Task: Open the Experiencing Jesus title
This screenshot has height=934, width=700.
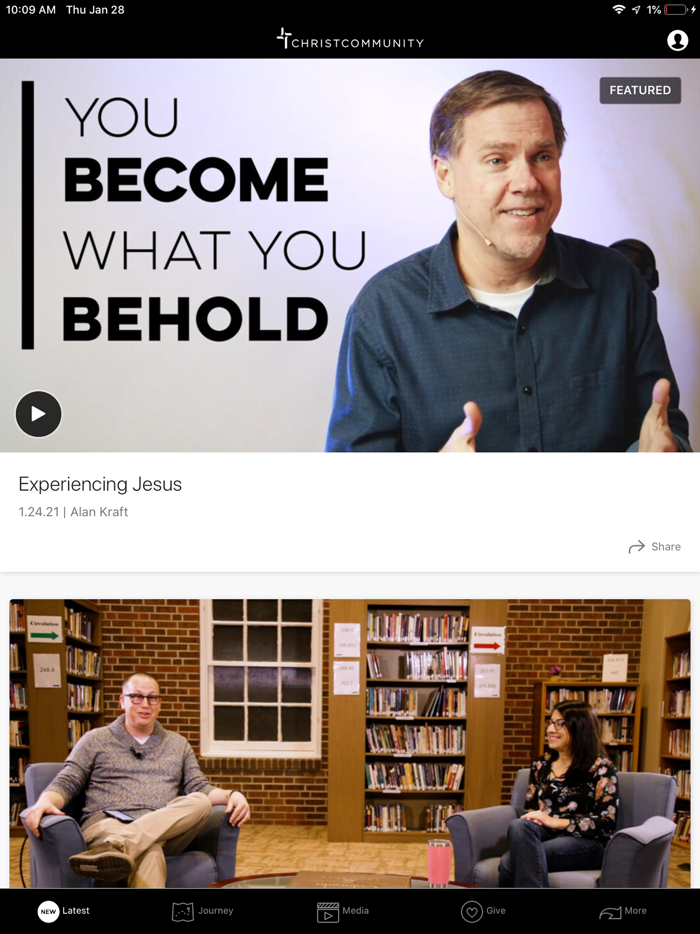Action: (100, 484)
